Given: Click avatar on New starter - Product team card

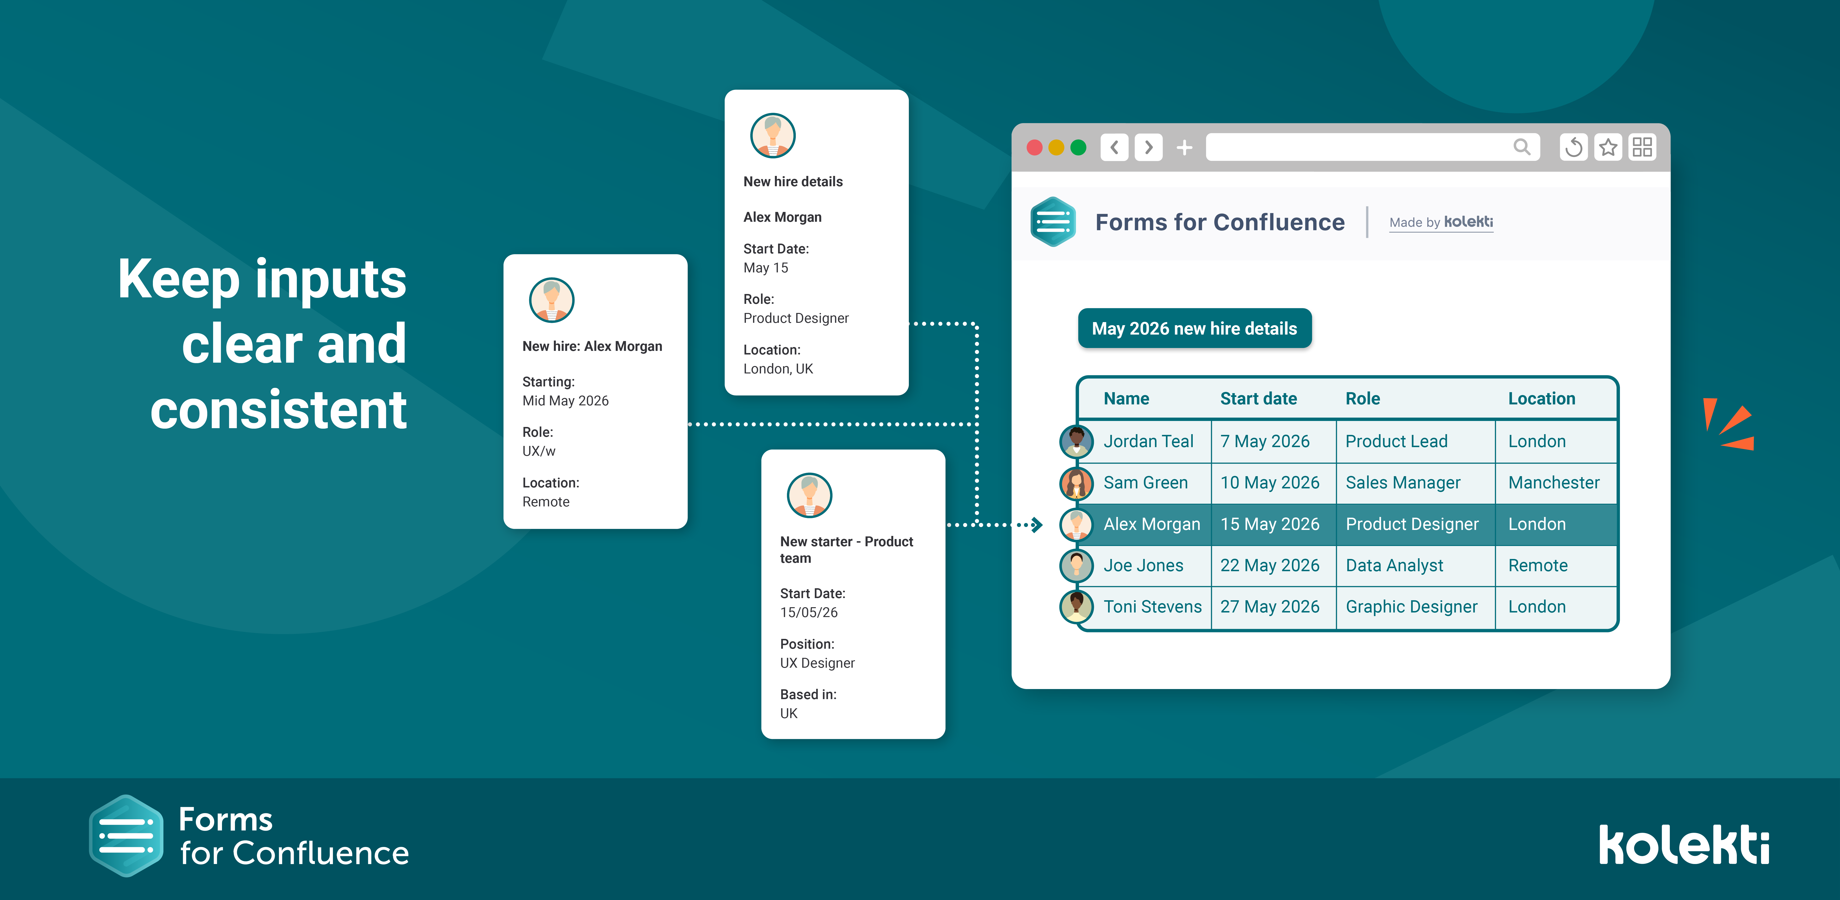Looking at the screenshot, I should pyautogui.click(x=809, y=495).
